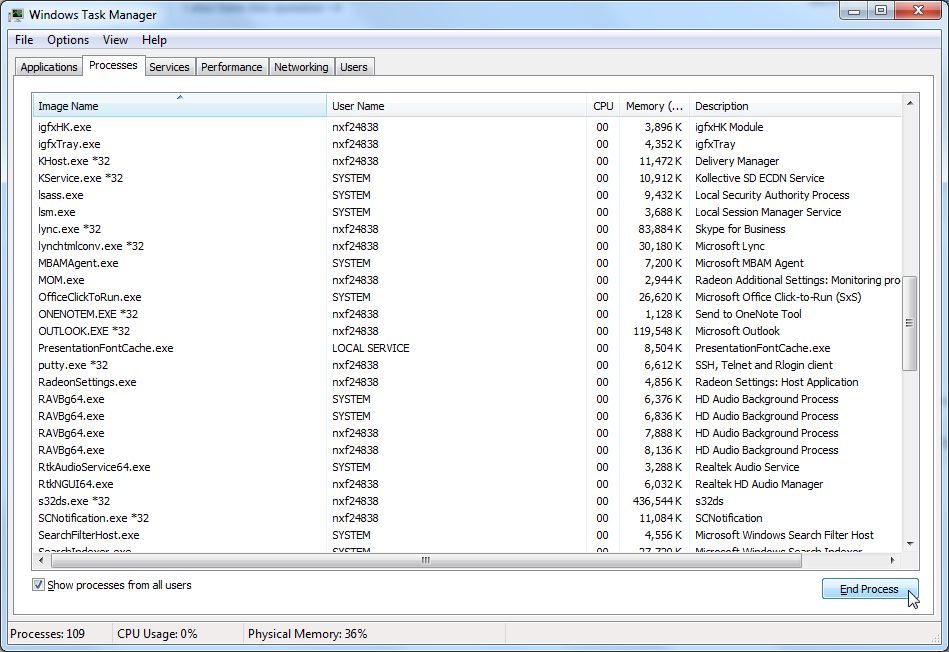This screenshot has width=949, height=652.
Task: Switch to the Services tab
Action: (169, 67)
